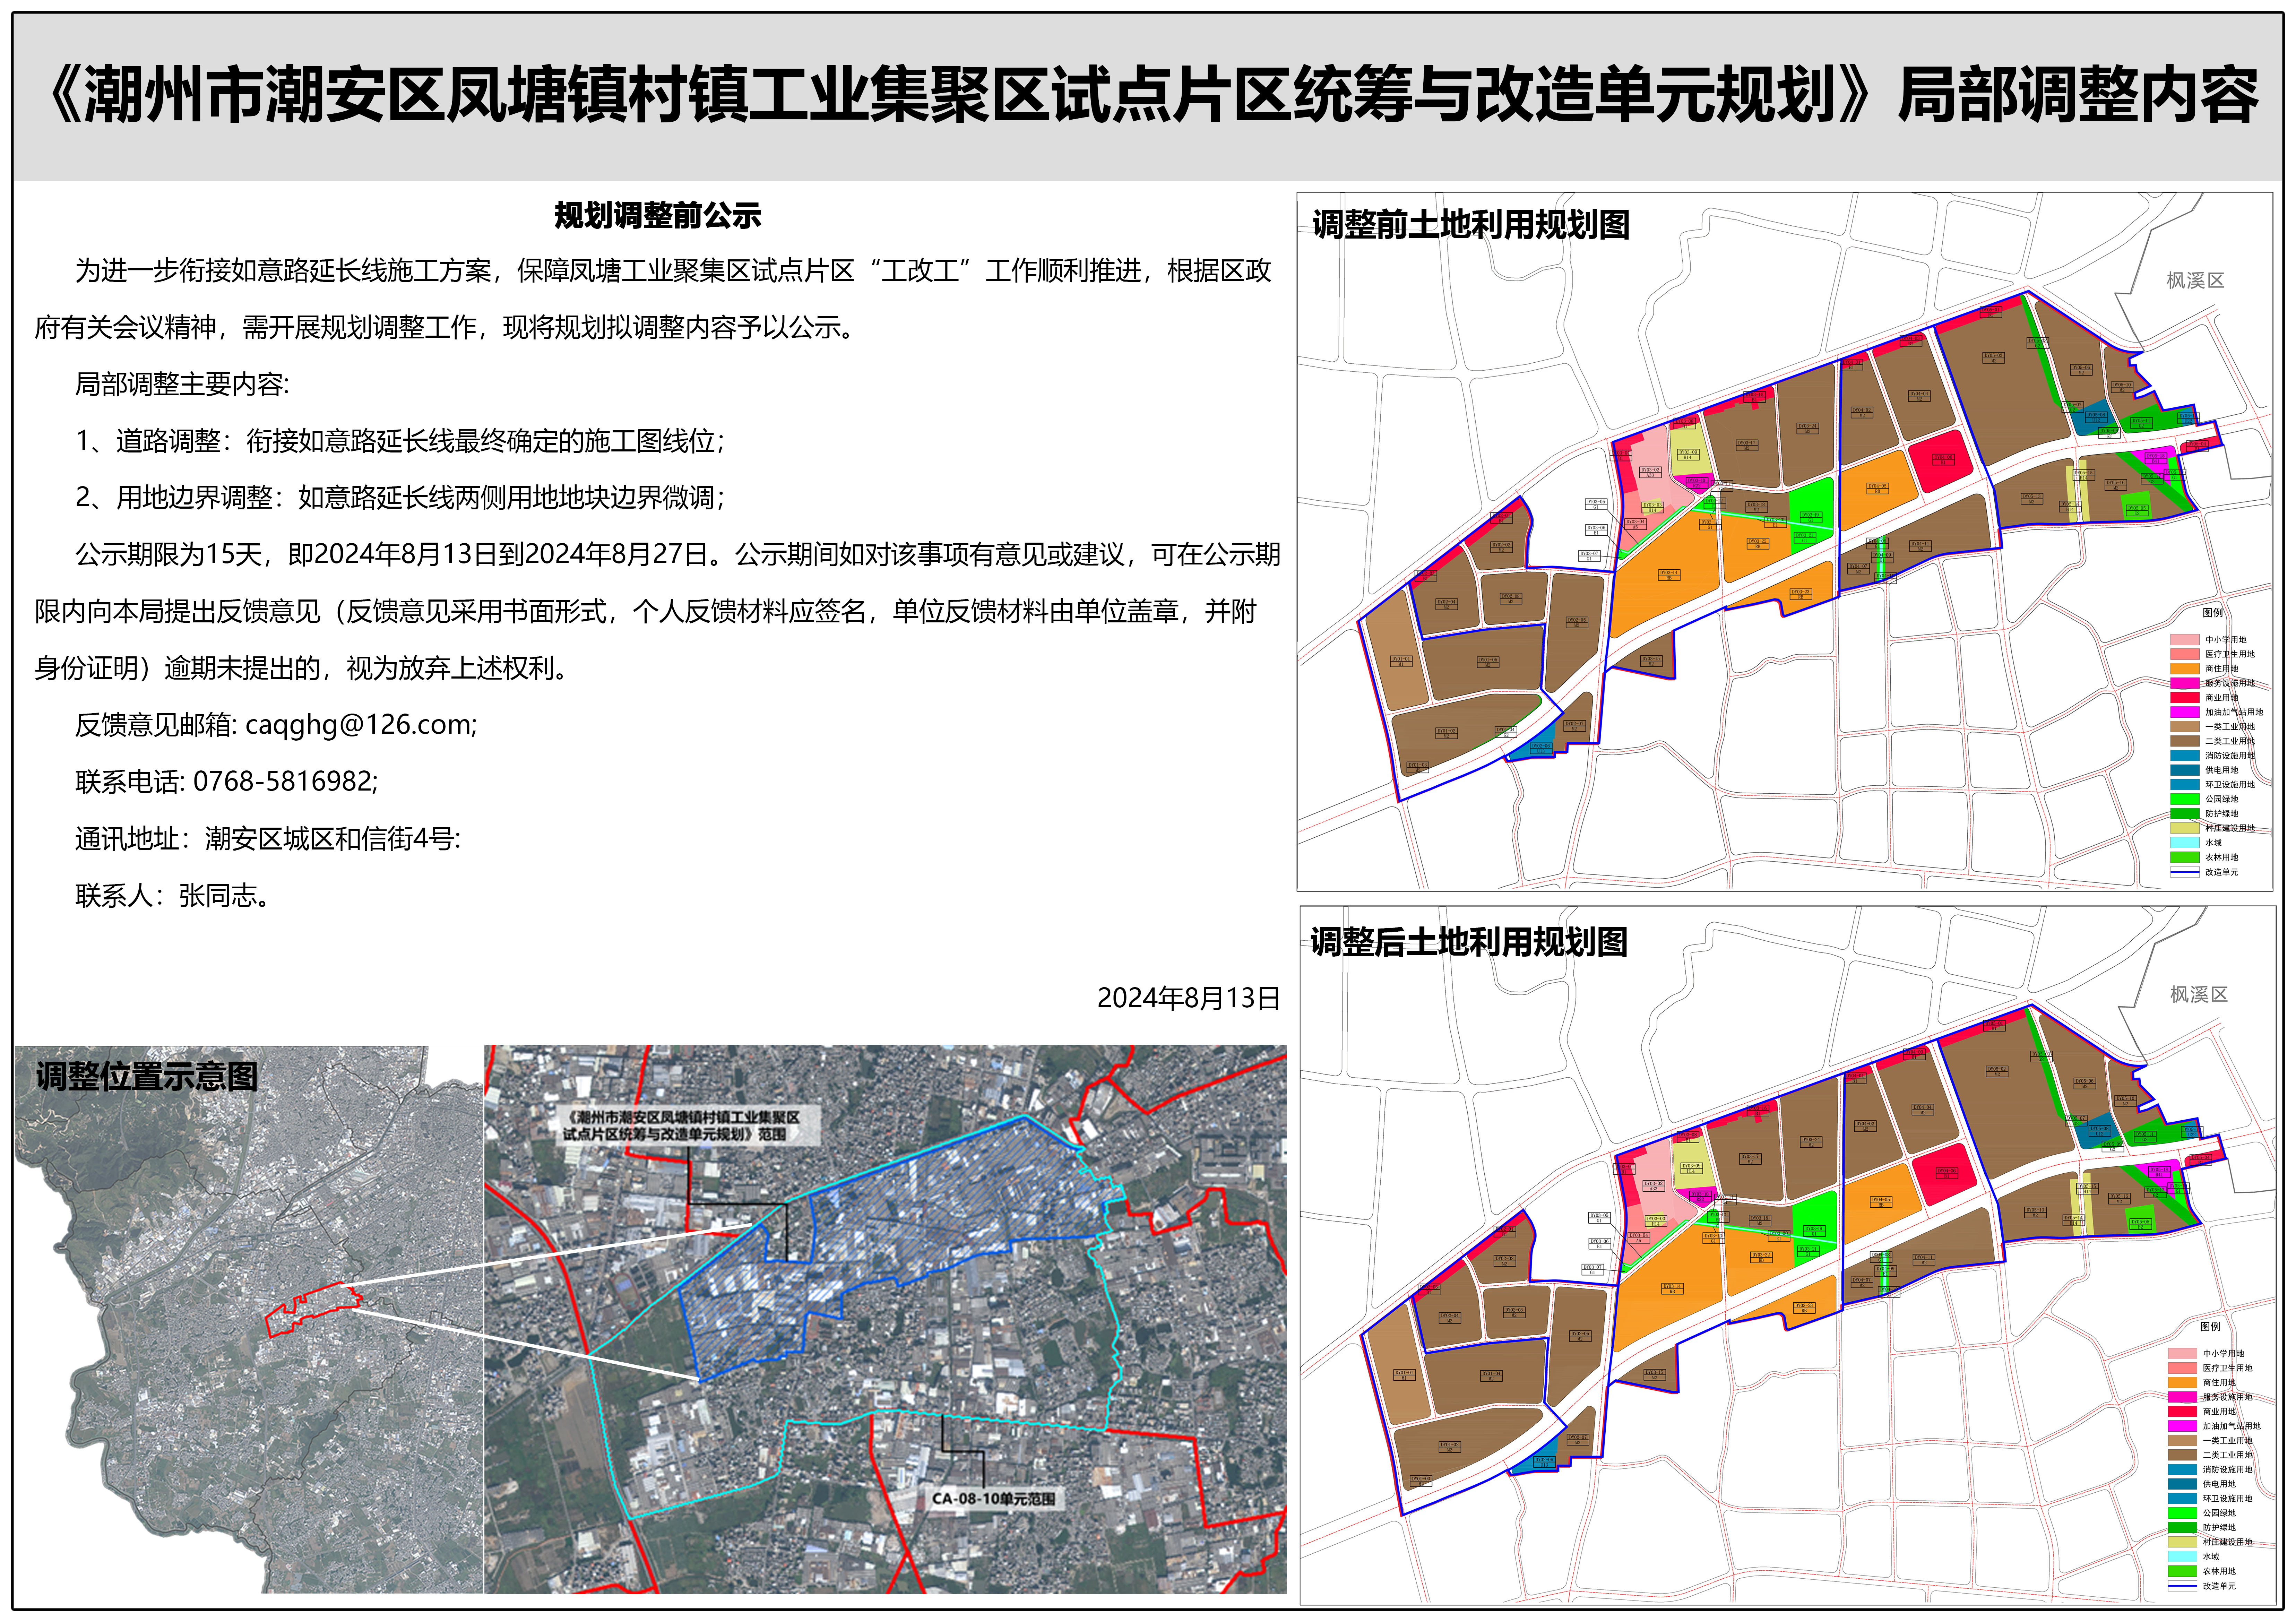Click 消防设施用地 swatch in 调整前 legend
2296x1622 pixels.
(x=2185, y=756)
